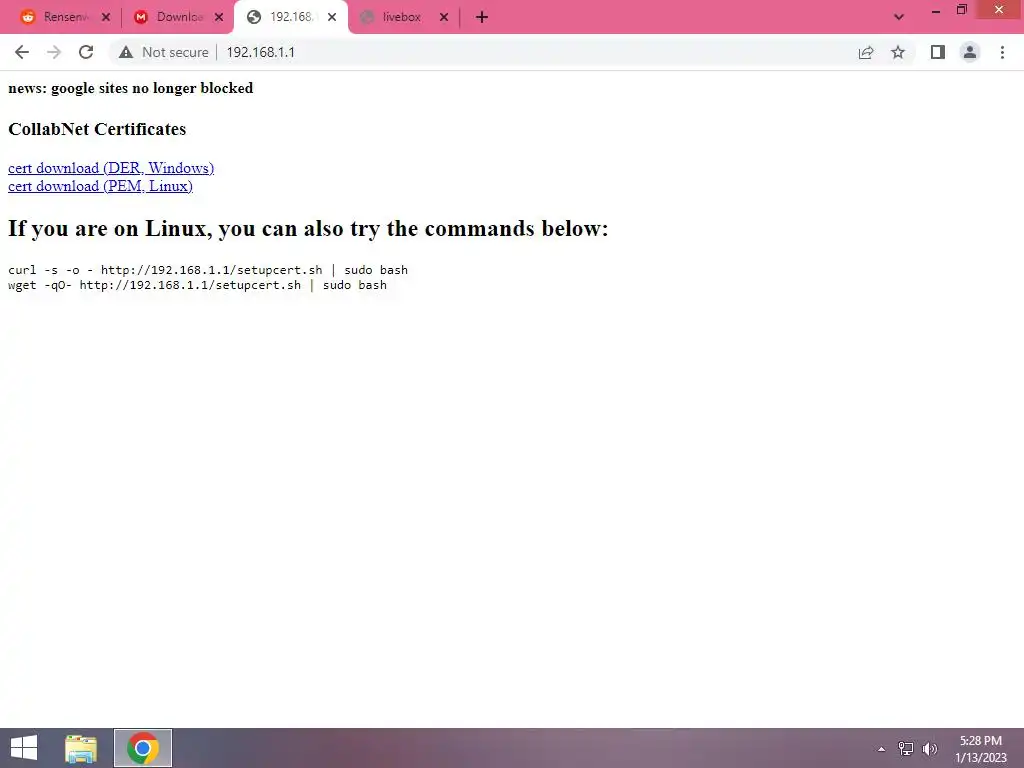Select the active 192.168 tab
This screenshot has height=768, width=1024.
pos(291,18)
